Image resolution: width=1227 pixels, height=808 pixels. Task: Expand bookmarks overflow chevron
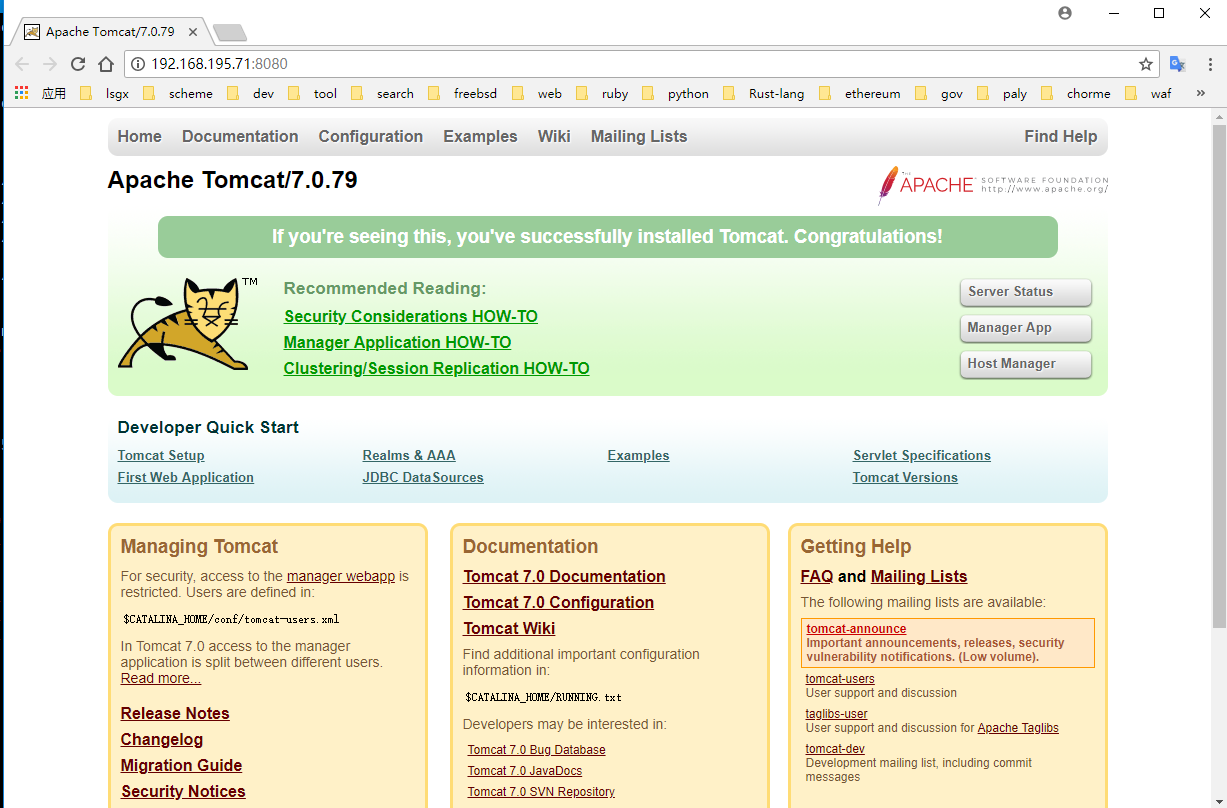pos(1201,94)
